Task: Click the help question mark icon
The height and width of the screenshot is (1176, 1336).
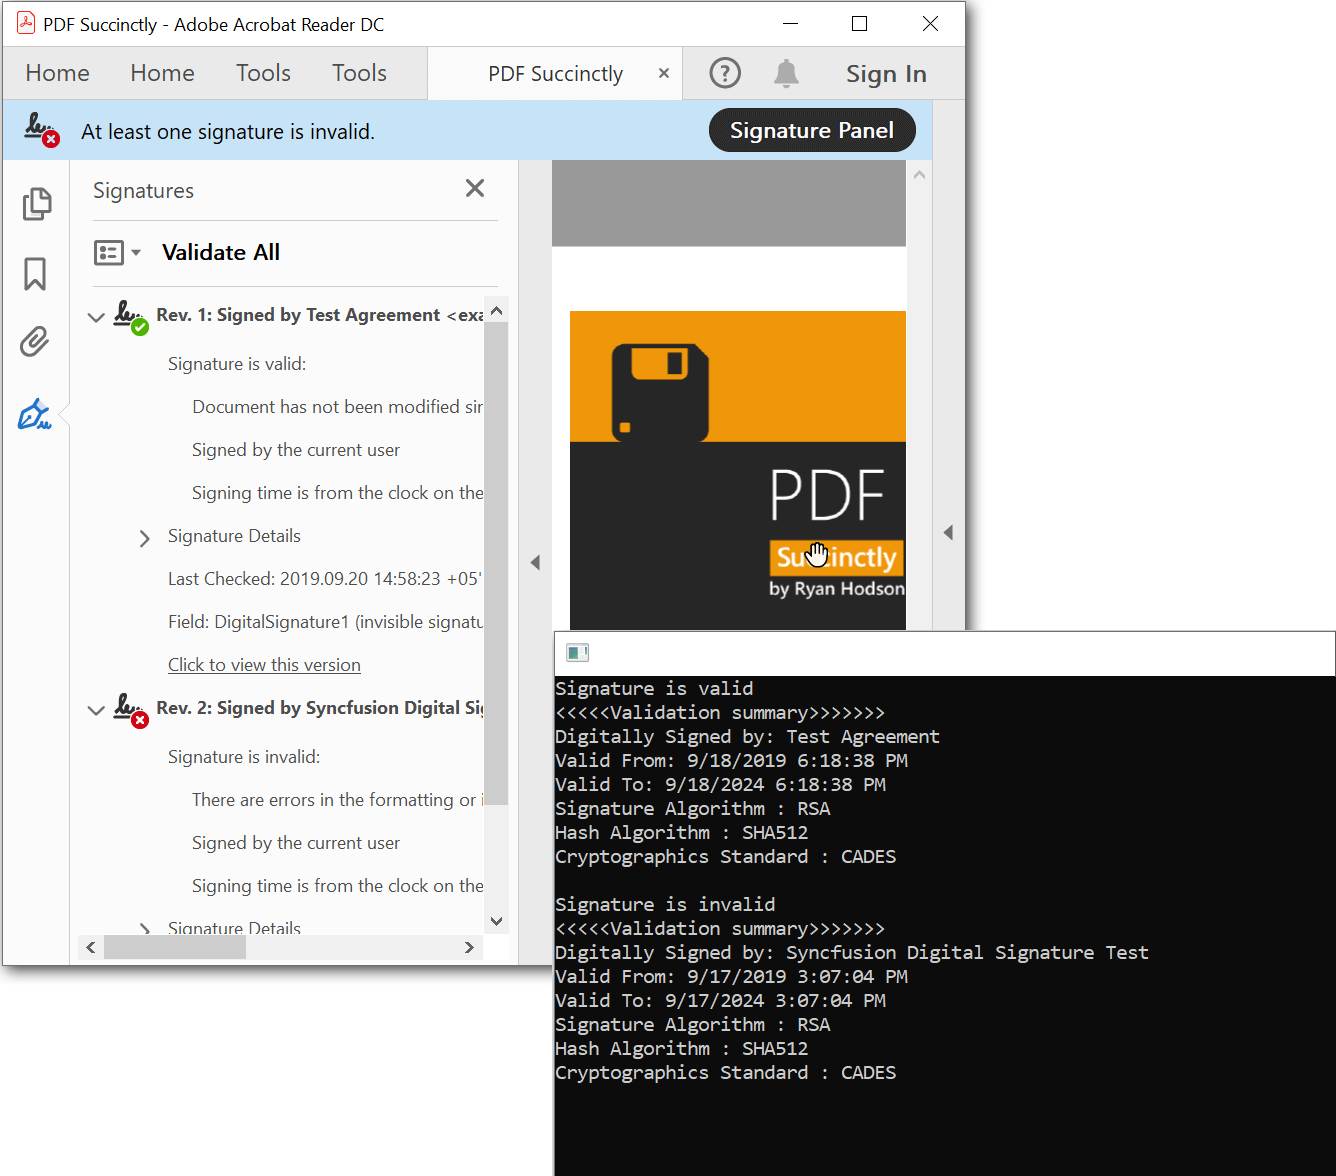Action: 725,73
